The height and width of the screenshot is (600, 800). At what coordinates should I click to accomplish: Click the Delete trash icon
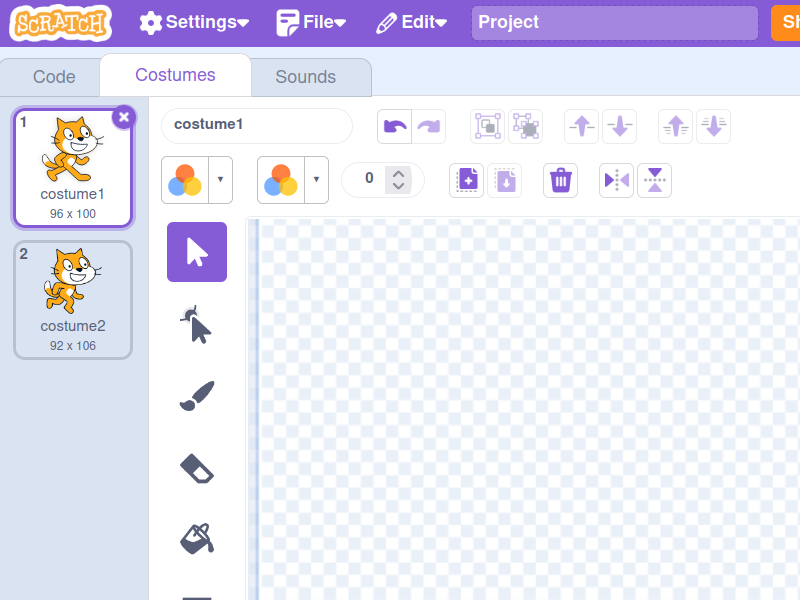(x=561, y=180)
